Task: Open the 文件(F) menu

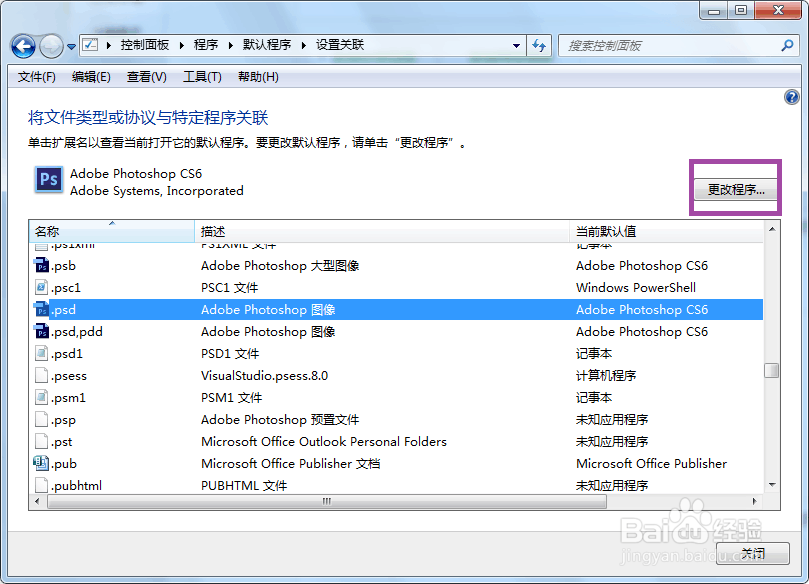Action: tap(37, 77)
